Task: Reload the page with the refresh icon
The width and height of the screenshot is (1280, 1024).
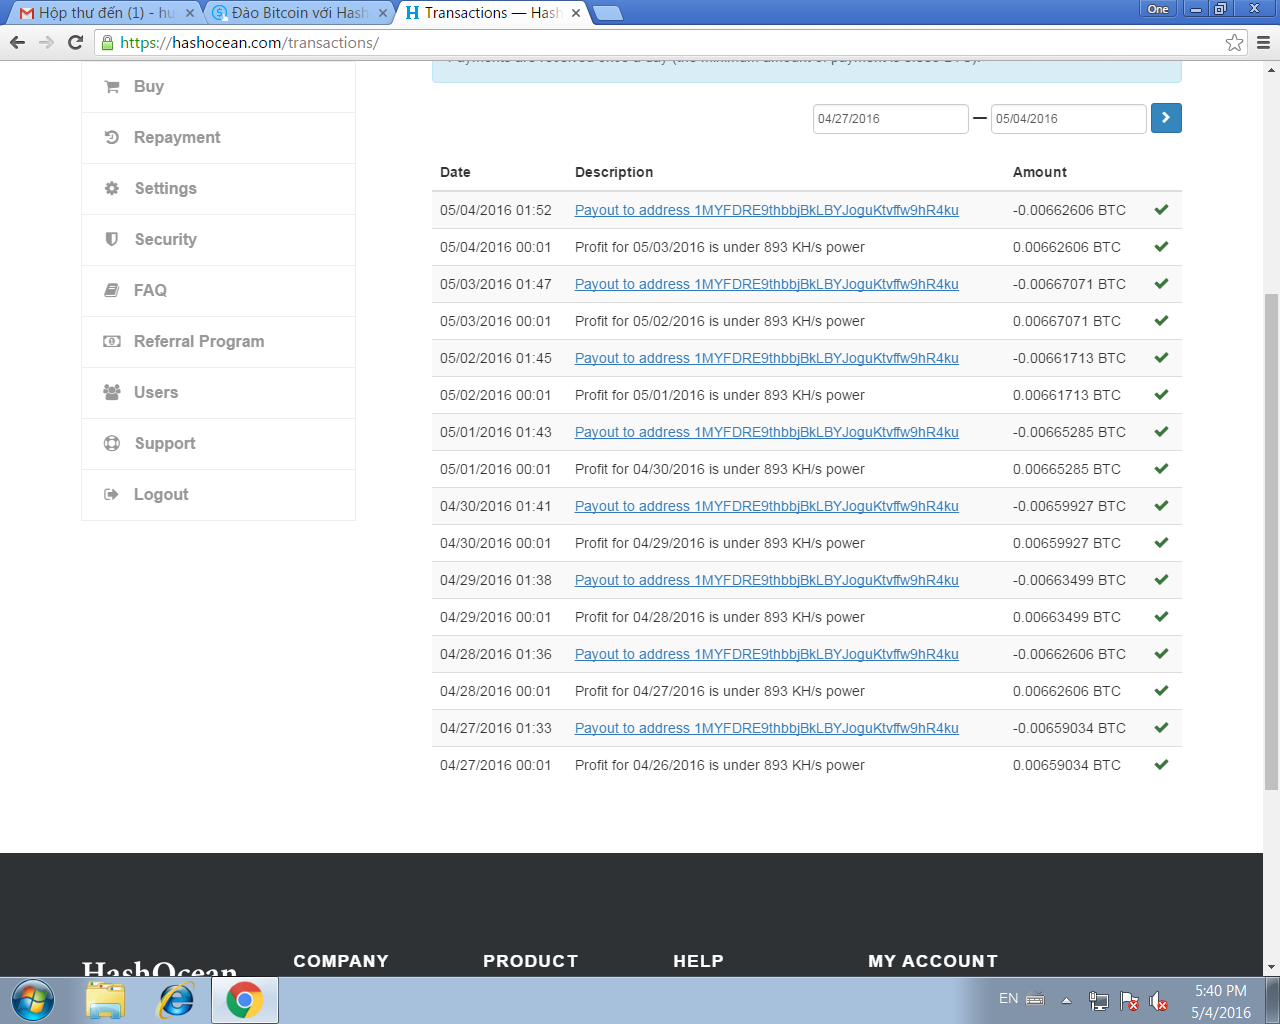Action: (x=75, y=42)
